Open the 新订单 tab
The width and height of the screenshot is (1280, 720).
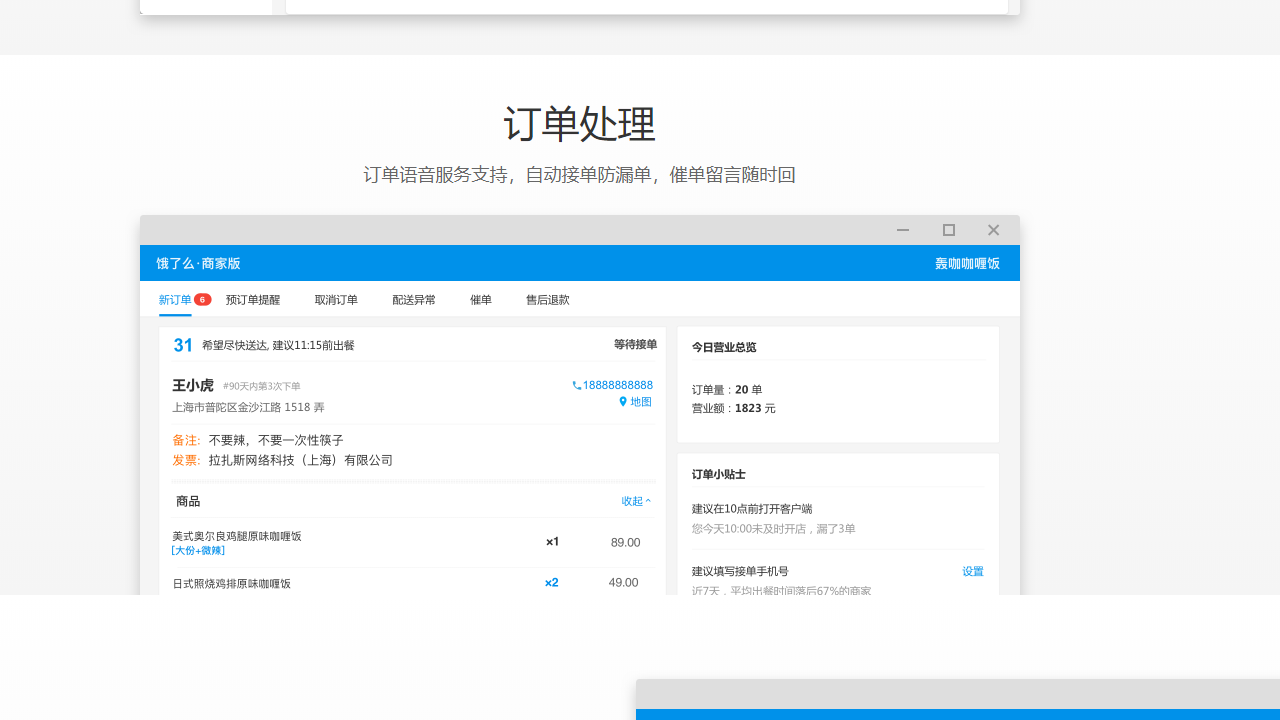coord(175,299)
